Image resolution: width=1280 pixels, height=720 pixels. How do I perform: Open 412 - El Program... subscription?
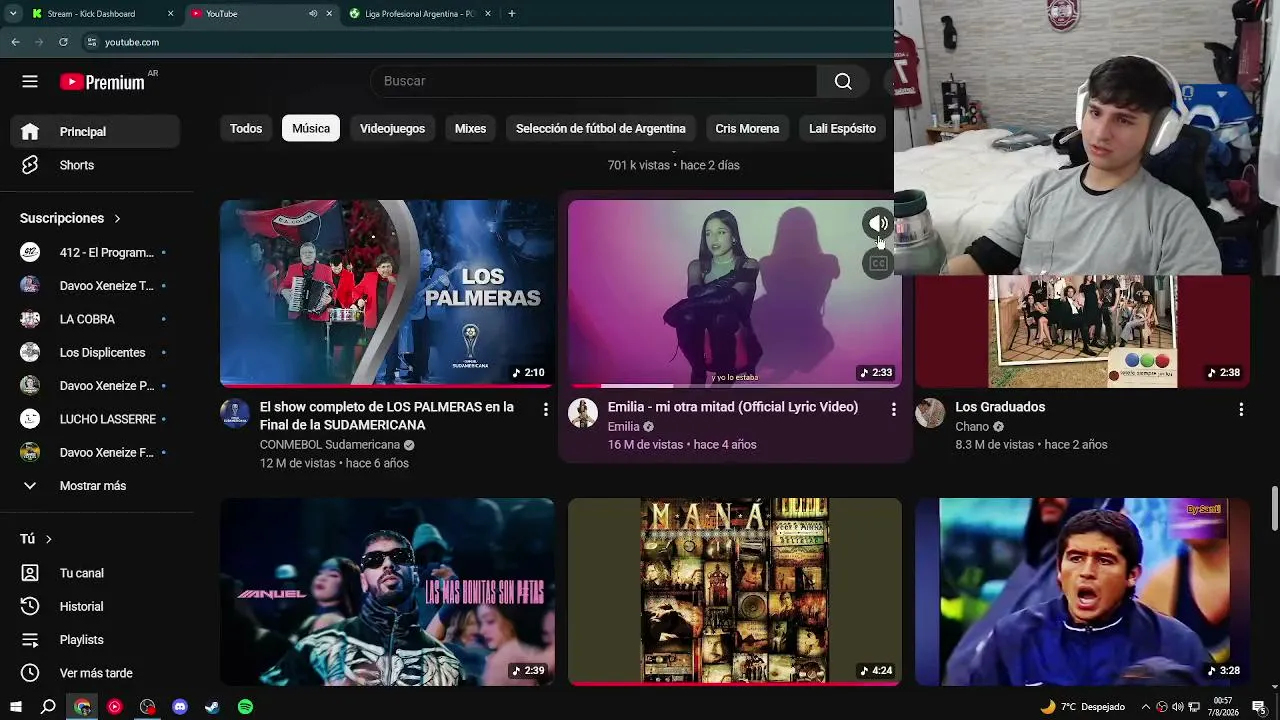pyautogui.click(x=96, y=253)
